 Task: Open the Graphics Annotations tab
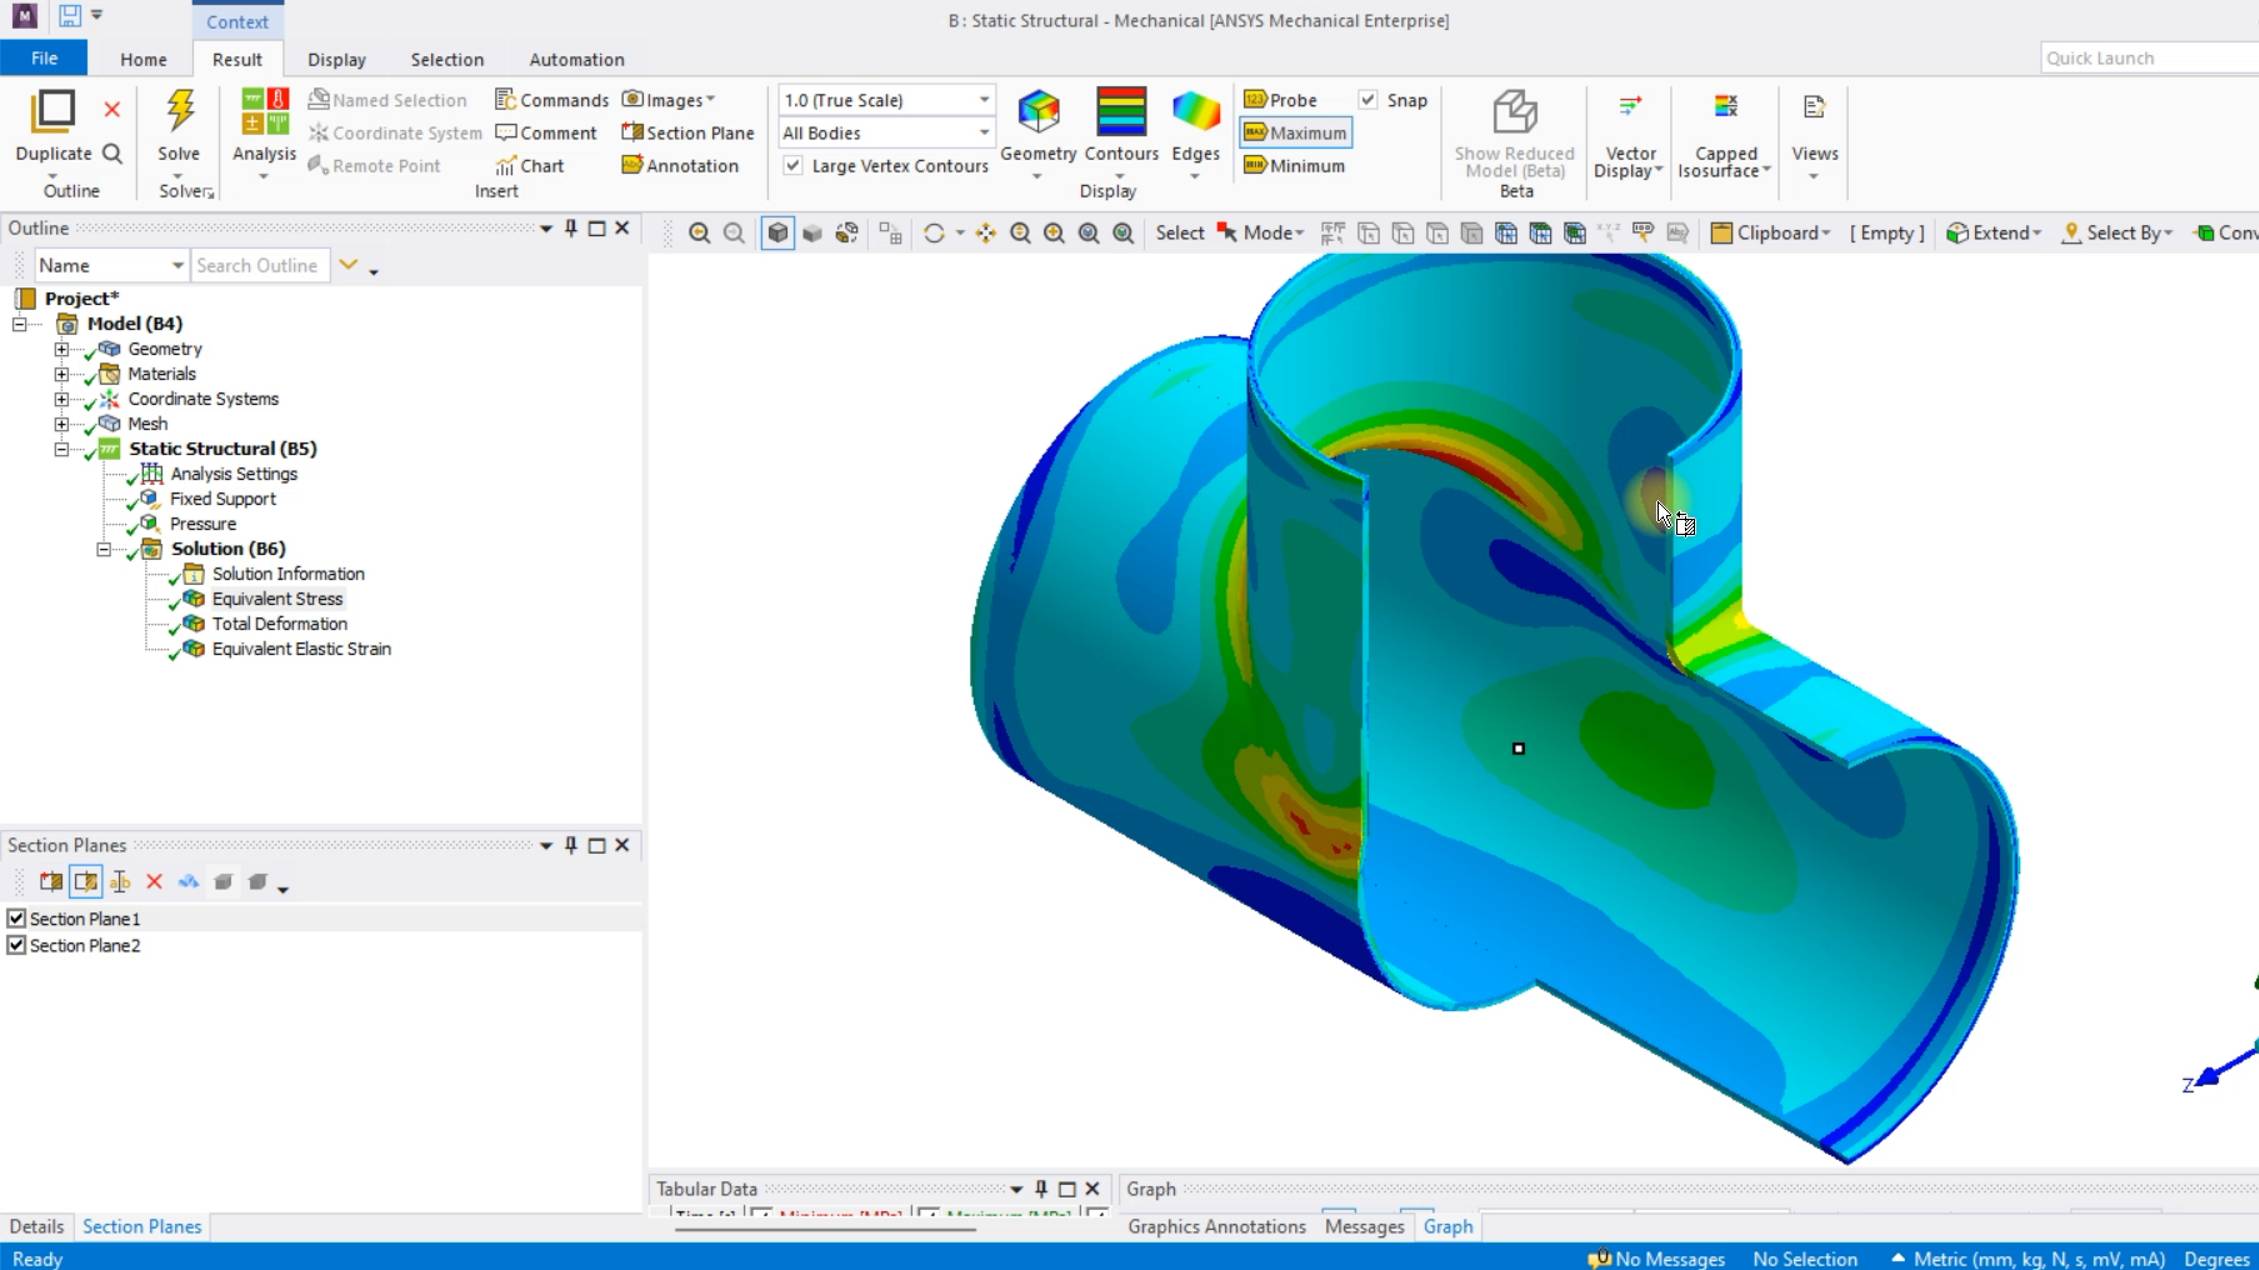(x=1216, y=1226)
